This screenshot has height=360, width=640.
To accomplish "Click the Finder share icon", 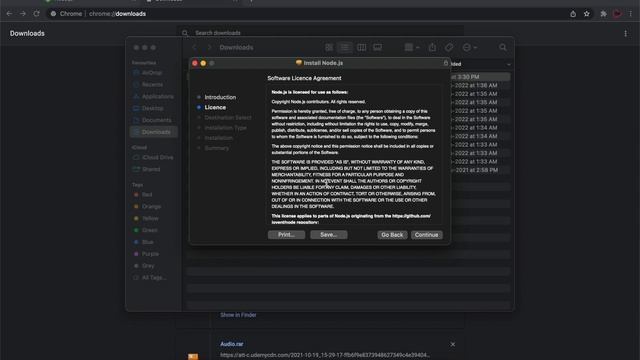I will (432, 47).
